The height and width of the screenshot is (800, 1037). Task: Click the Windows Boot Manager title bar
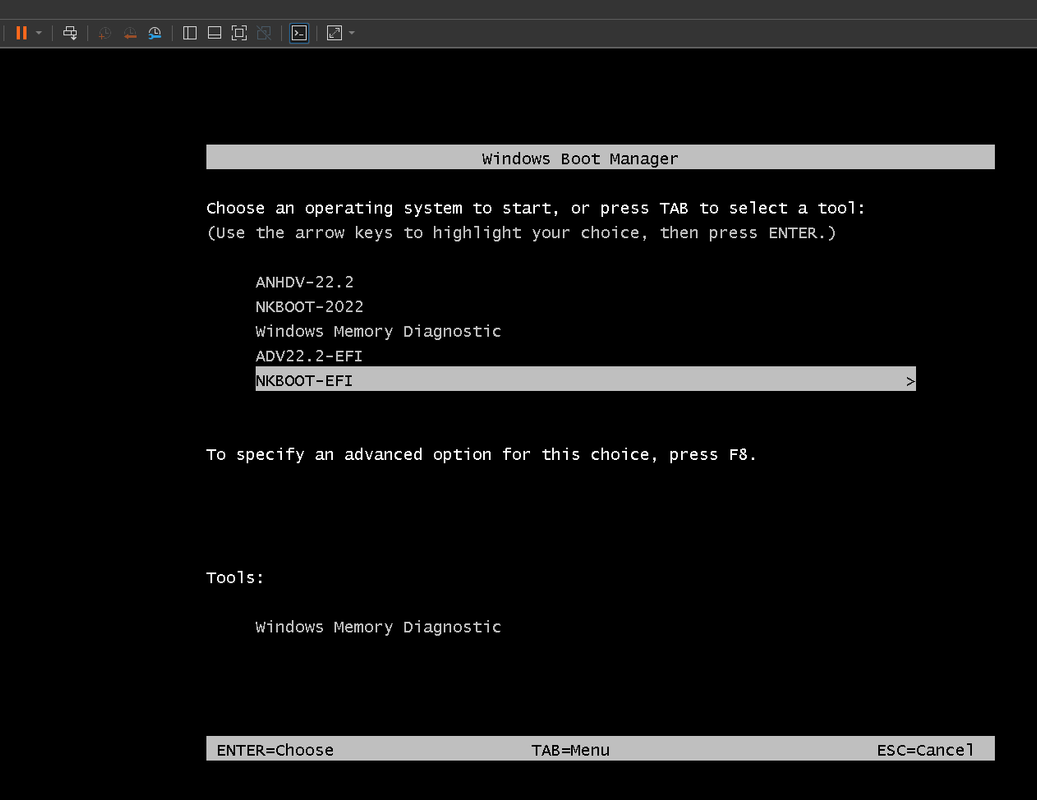point(600,157)
